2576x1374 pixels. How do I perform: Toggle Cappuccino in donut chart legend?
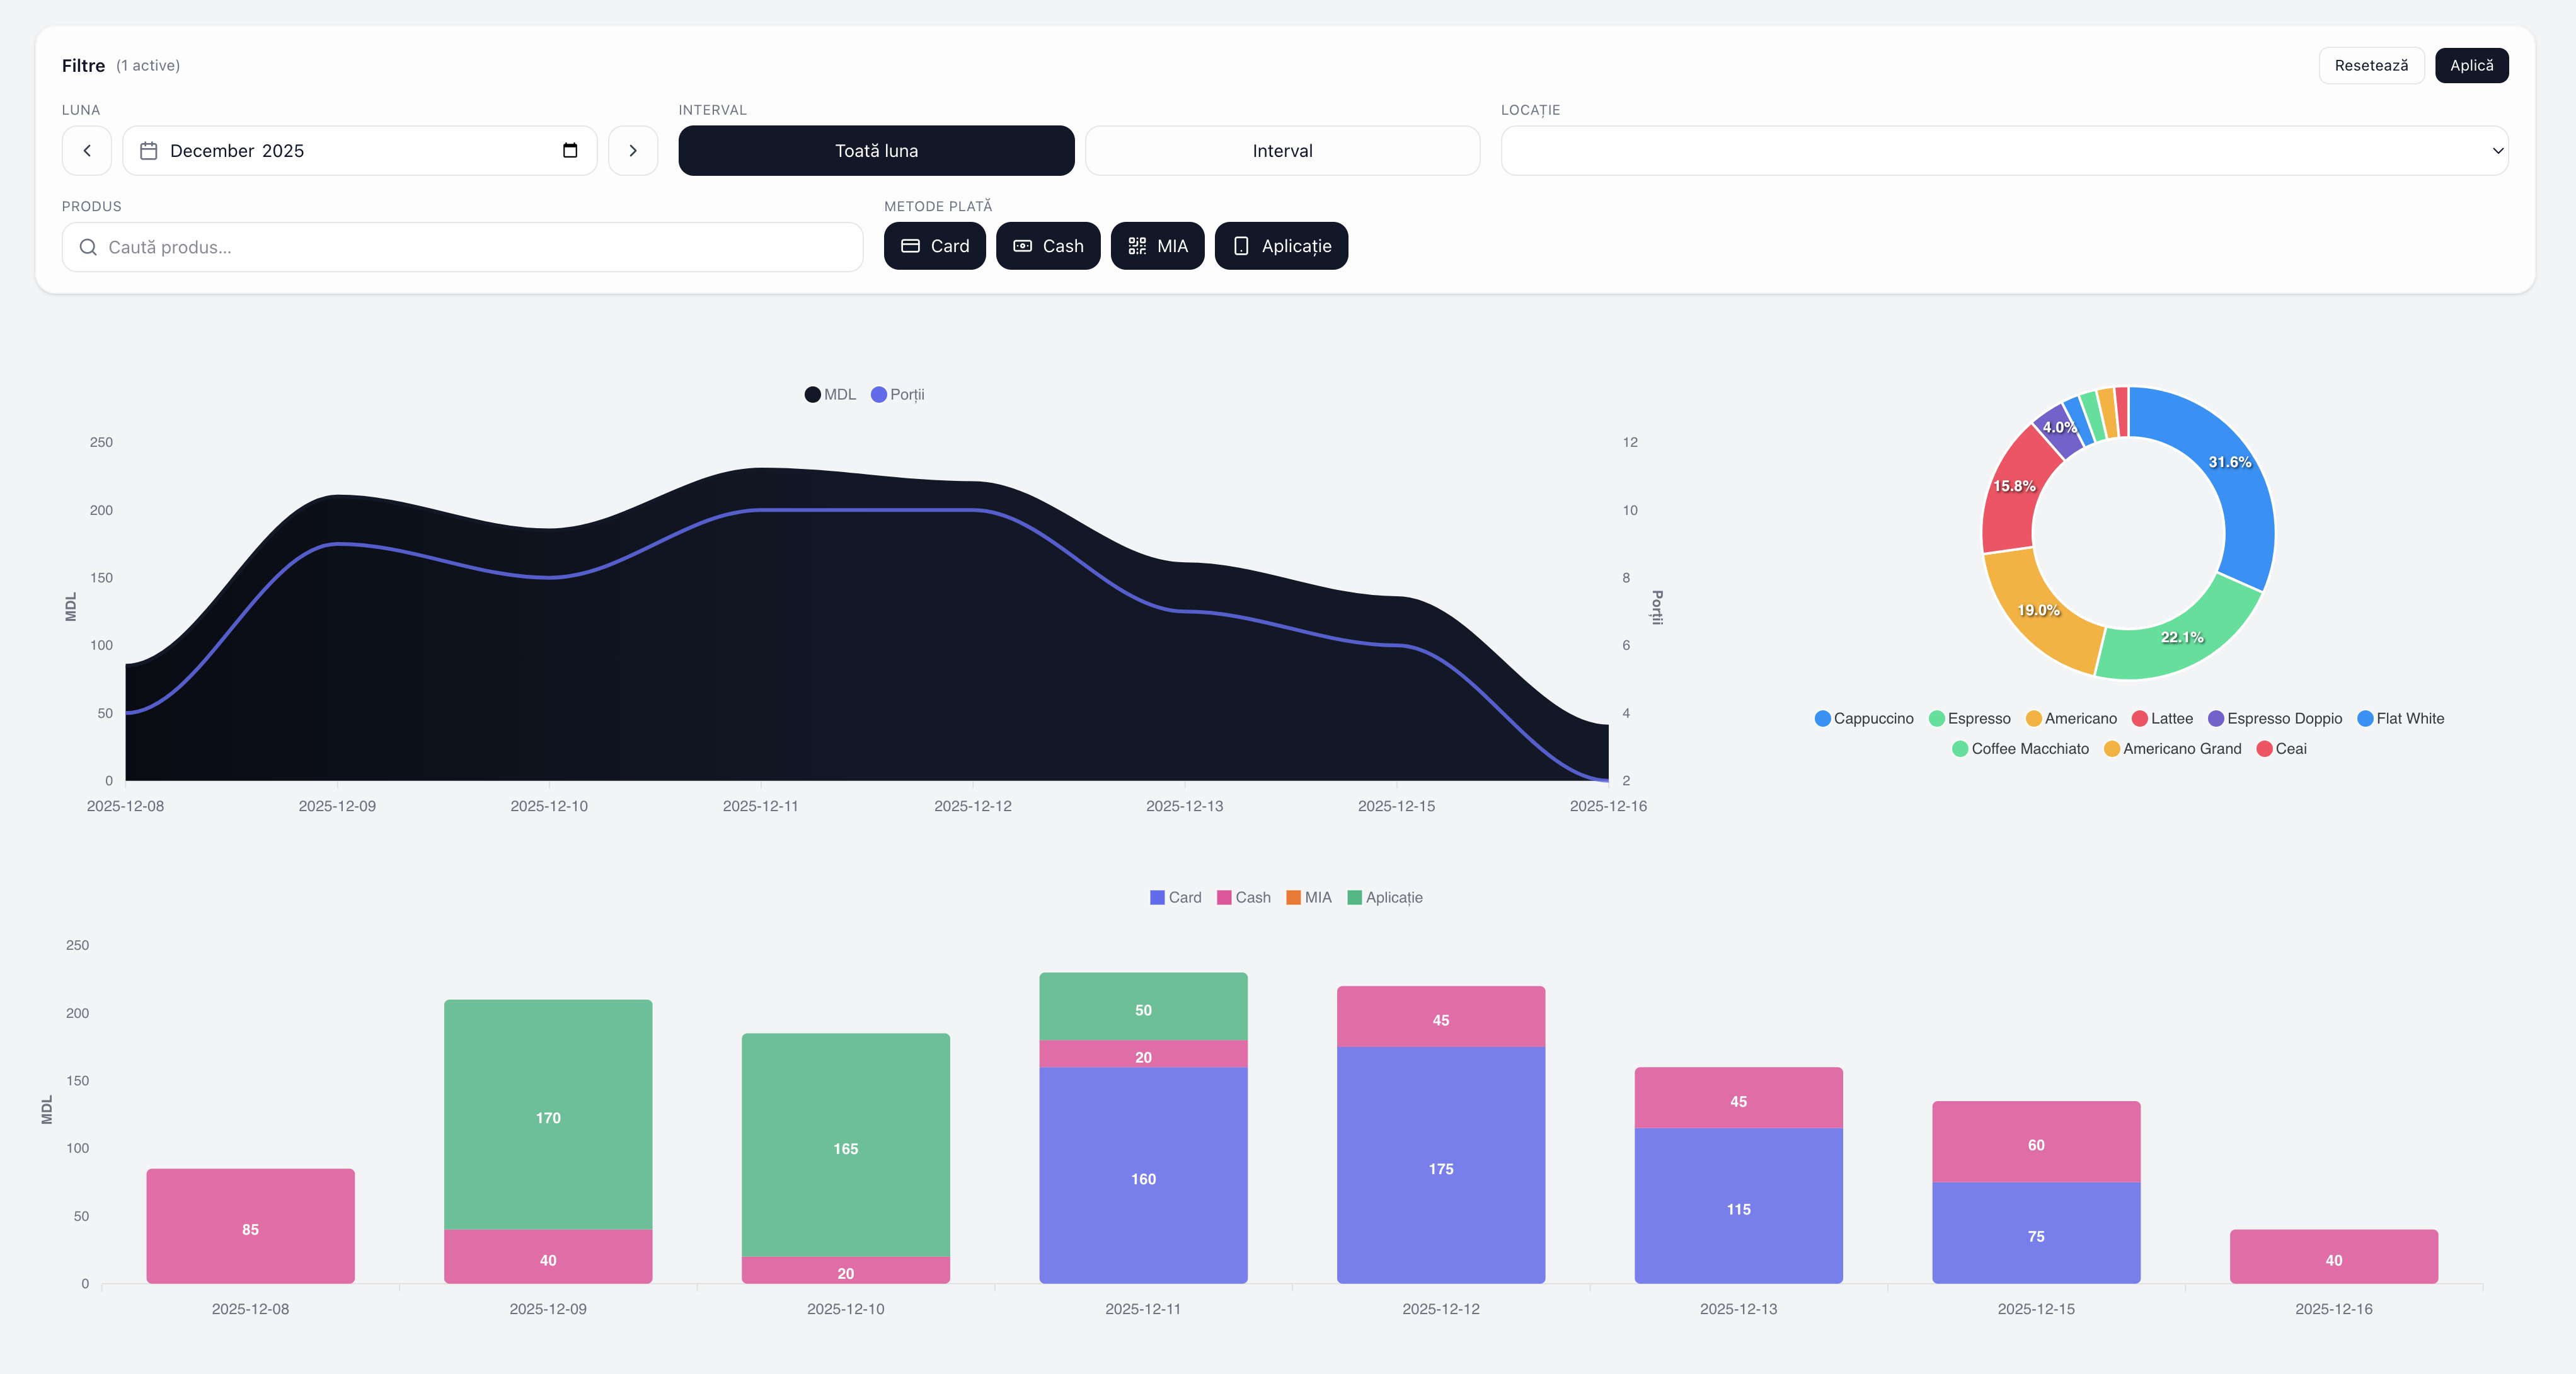click(x=1822, y=719)
